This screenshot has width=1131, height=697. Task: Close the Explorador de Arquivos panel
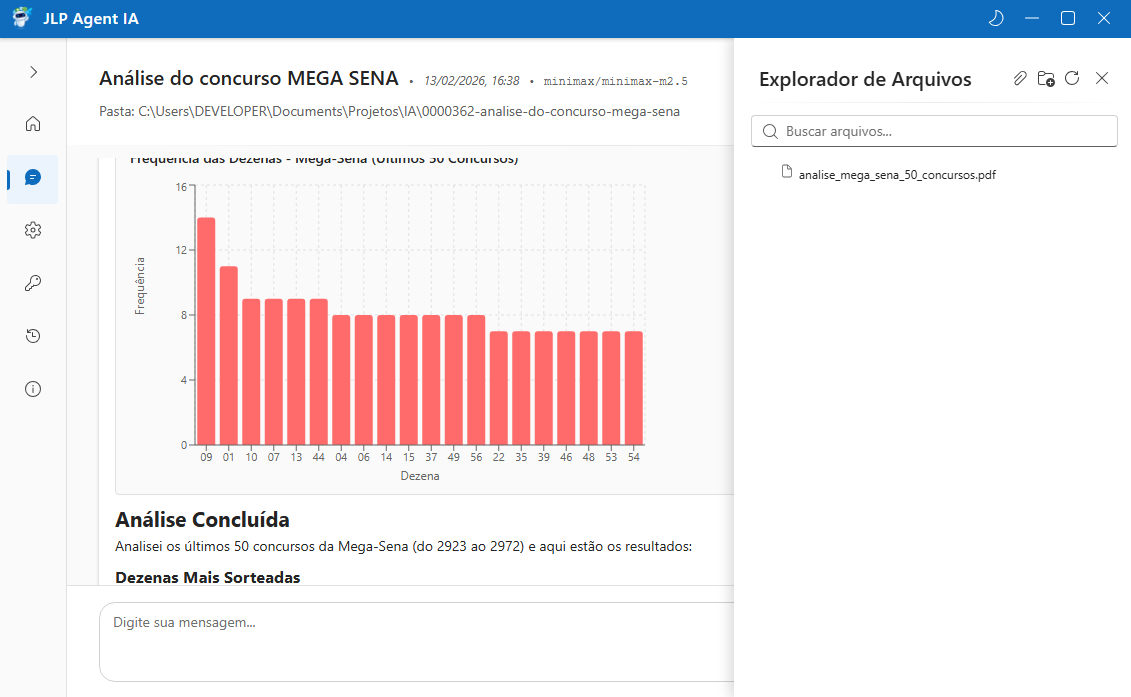point(1103,78)
